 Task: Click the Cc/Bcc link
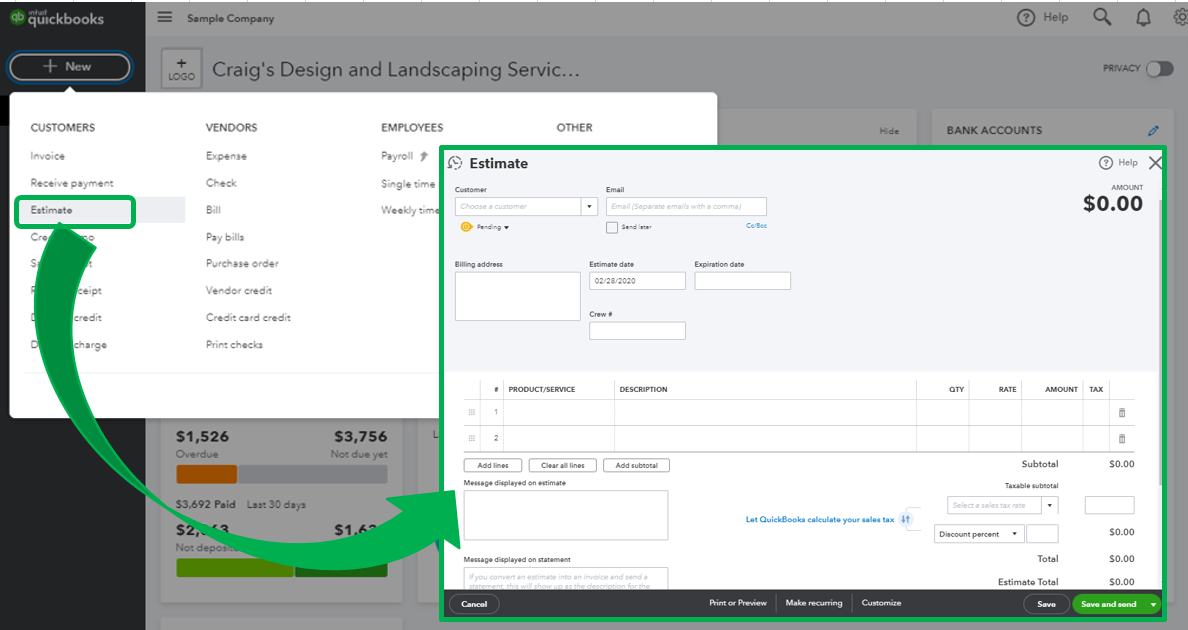point(756,226)
